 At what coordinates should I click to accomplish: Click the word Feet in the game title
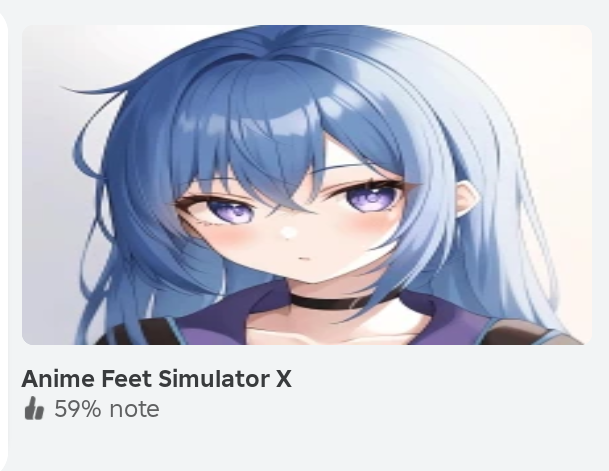pos(127,379)
